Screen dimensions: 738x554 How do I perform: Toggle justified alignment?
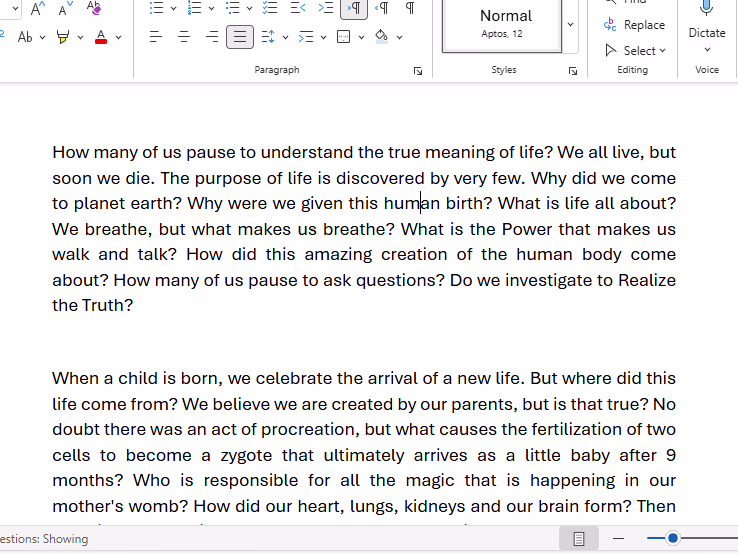coord(240,37)
